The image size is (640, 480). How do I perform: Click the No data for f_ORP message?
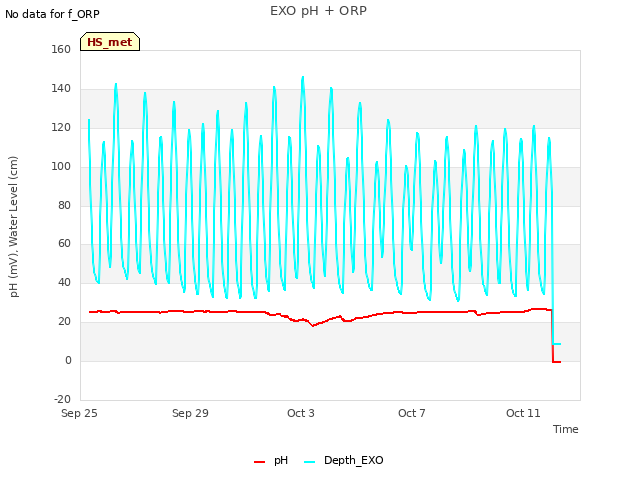click(x=52, y=14)
